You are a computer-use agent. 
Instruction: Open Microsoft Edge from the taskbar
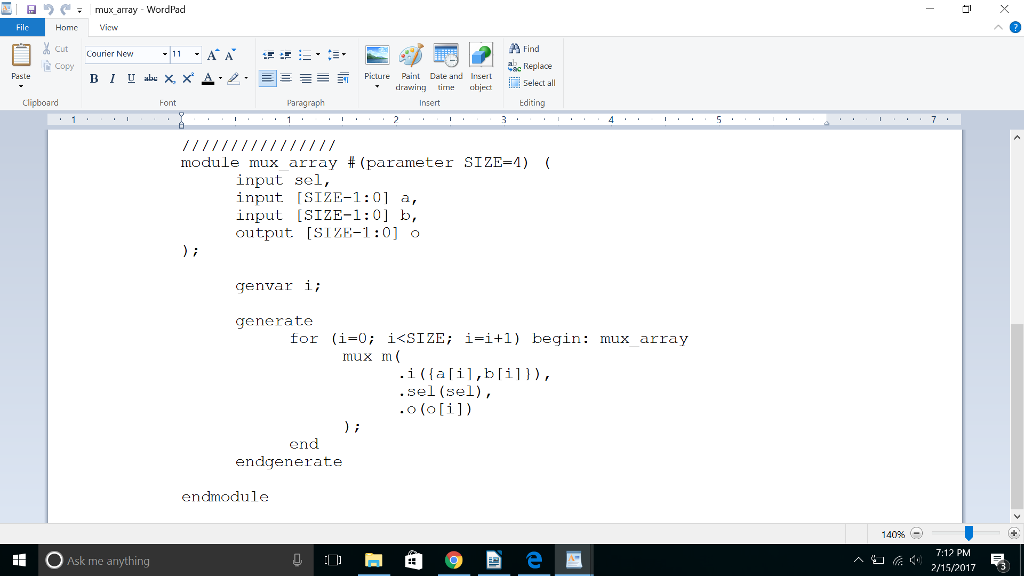pyautogui.click(x=533, y=560)
